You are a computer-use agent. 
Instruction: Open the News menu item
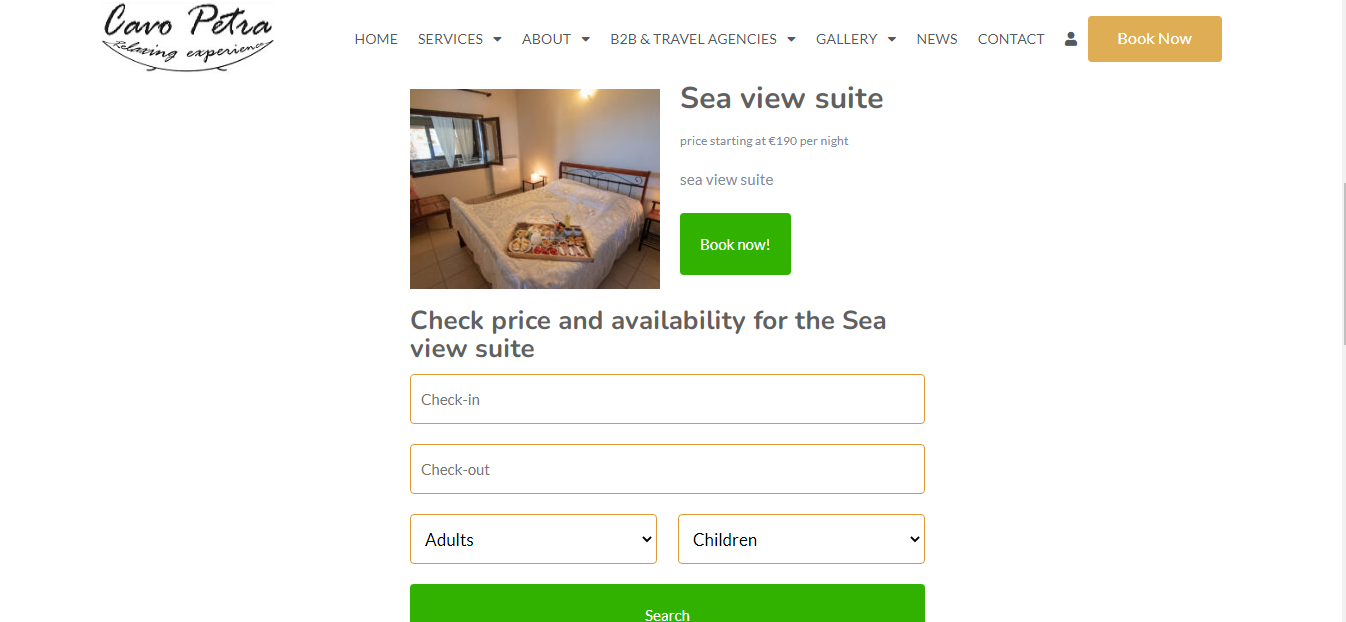point(937,39)
